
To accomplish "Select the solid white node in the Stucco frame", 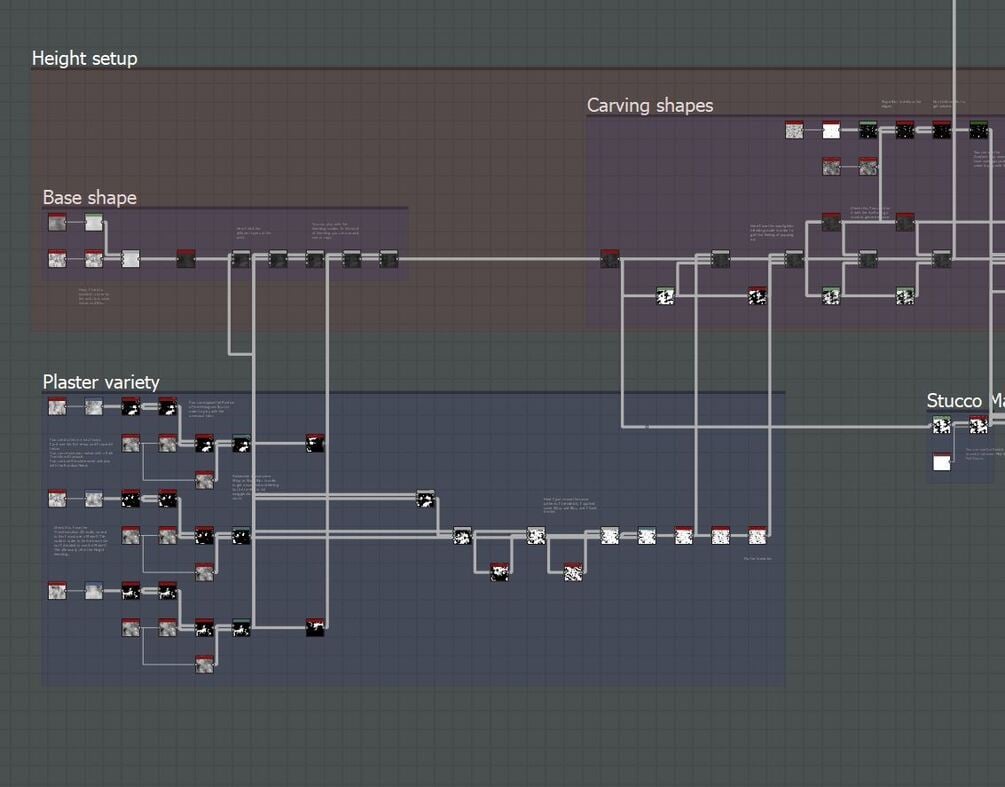I will (942, 461).
